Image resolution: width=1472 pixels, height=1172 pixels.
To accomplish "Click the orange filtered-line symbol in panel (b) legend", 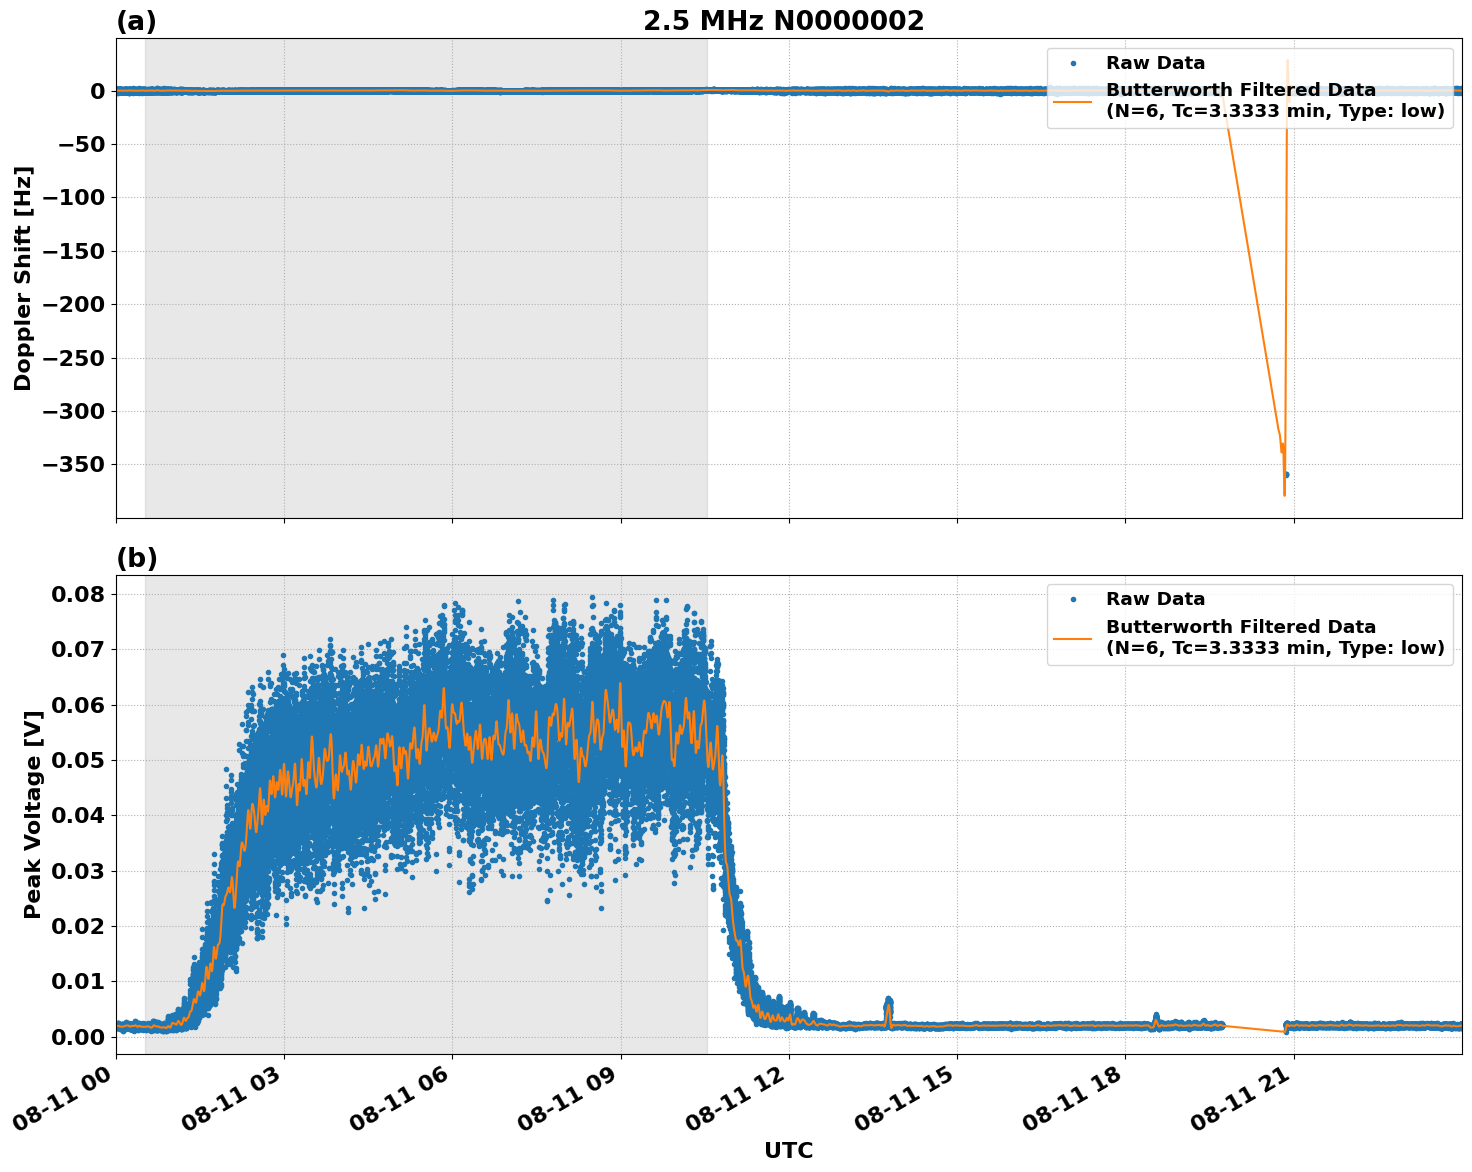I will click(1075, 637).
